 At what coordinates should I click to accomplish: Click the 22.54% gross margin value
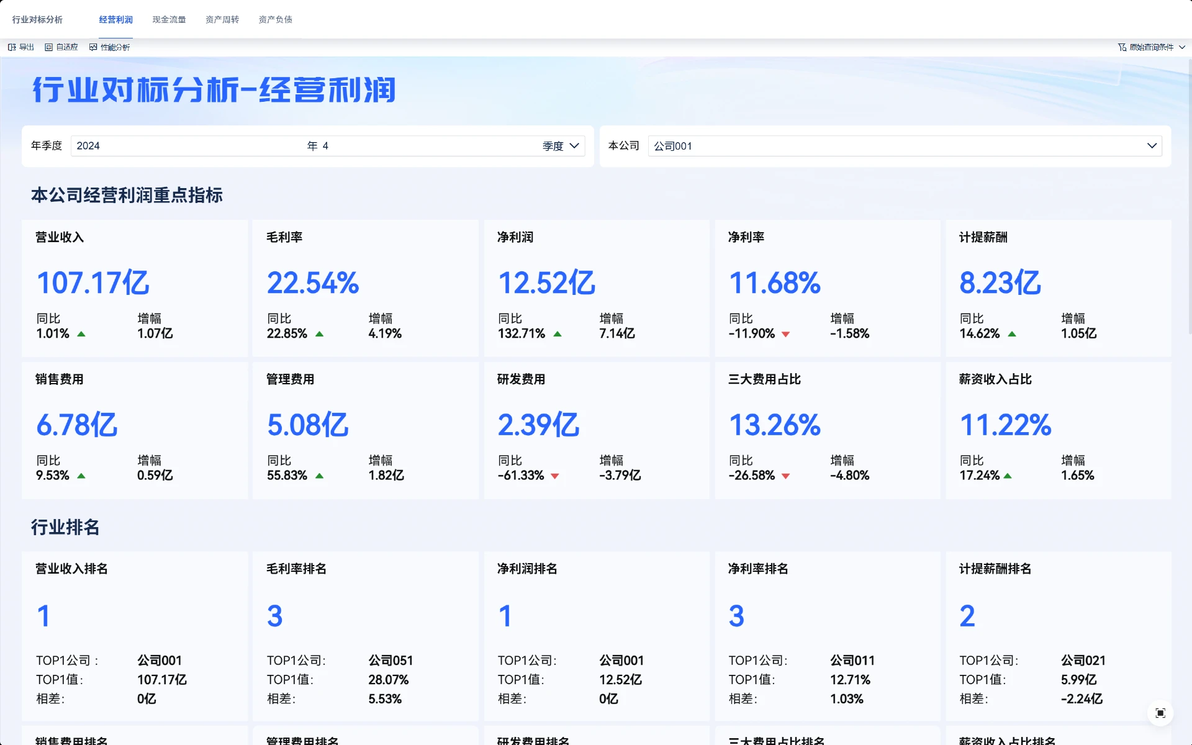312,284
